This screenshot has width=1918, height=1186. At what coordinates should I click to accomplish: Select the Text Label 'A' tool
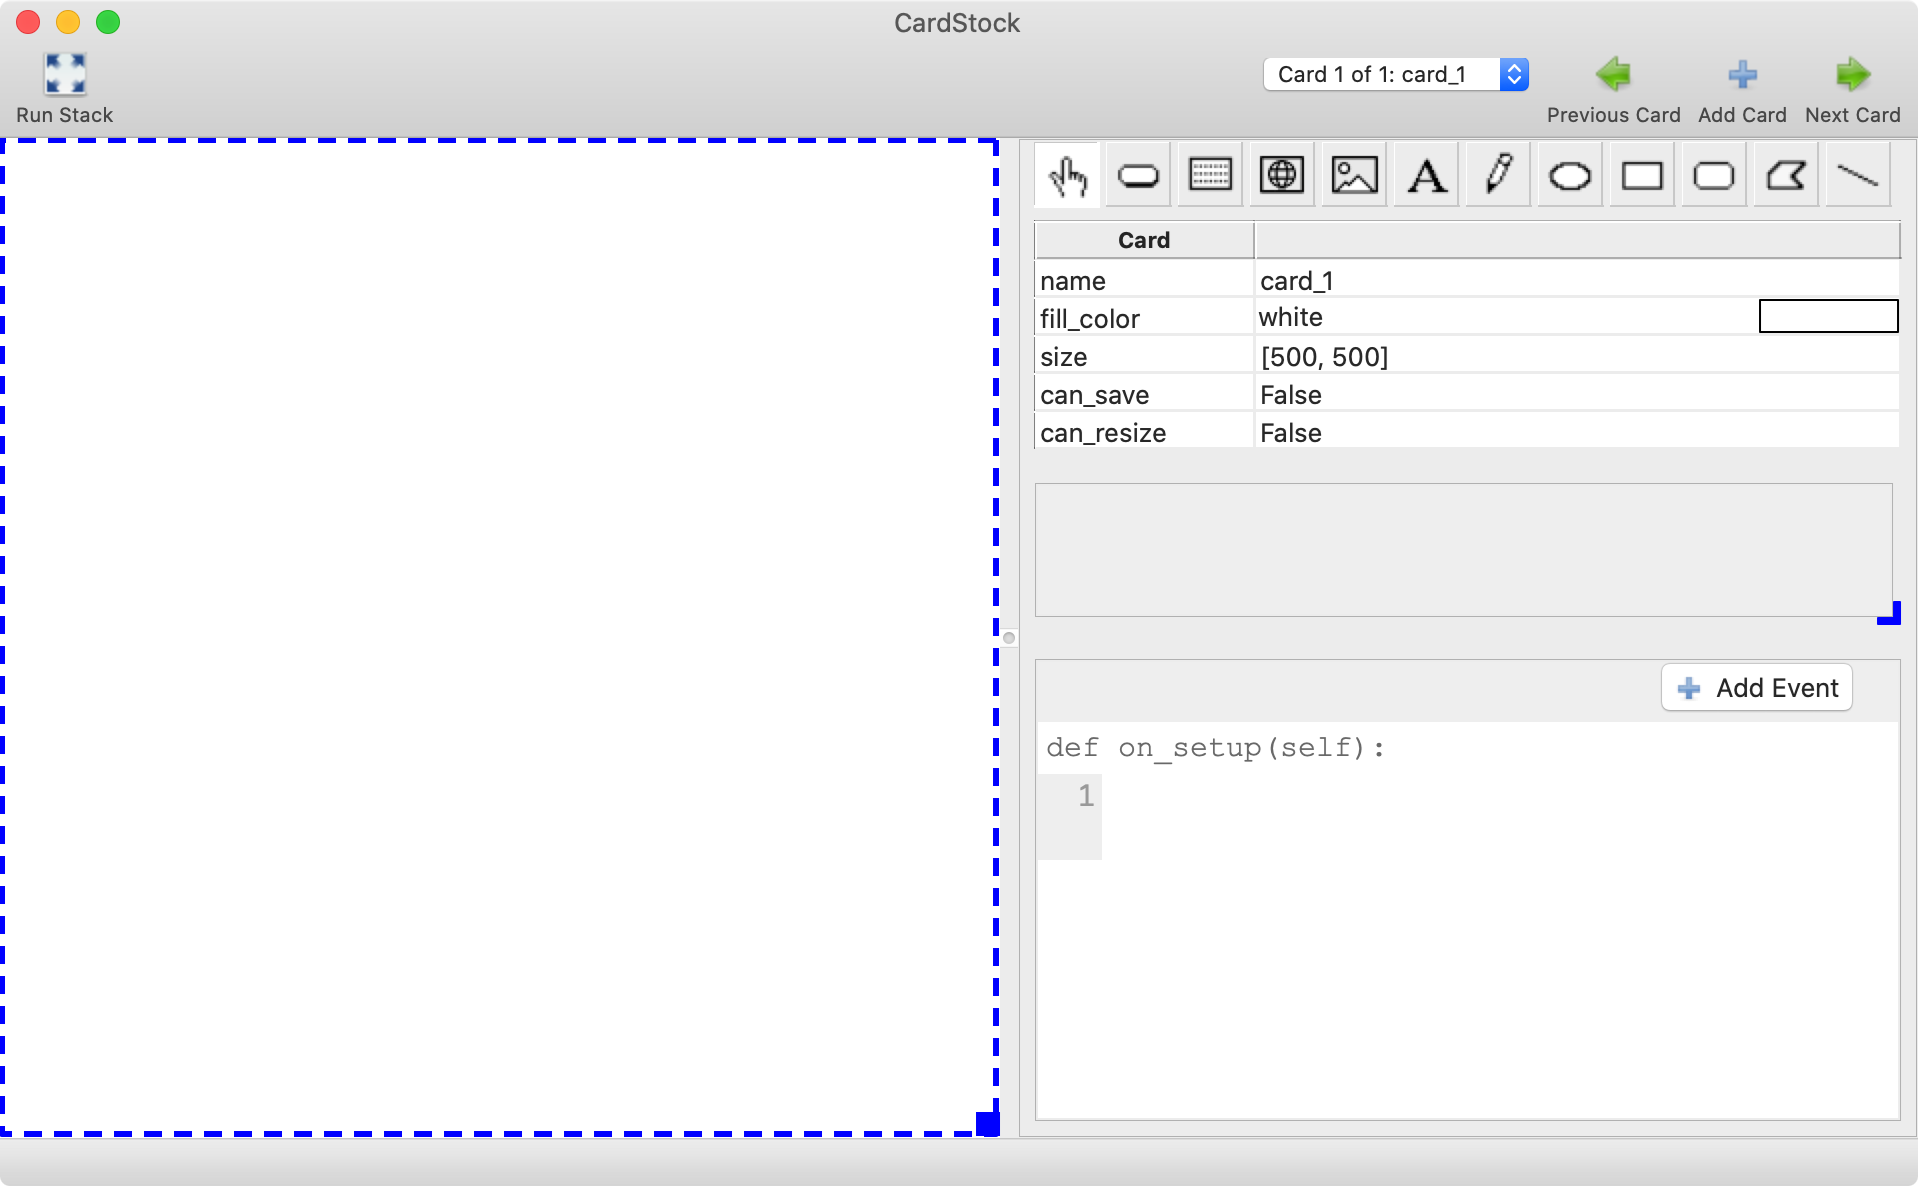point(1426,176)
